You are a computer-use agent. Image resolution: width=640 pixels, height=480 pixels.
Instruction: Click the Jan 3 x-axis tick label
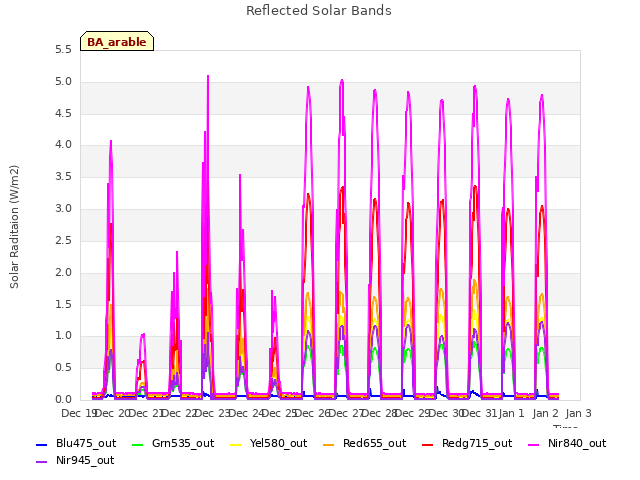(578, 413)
